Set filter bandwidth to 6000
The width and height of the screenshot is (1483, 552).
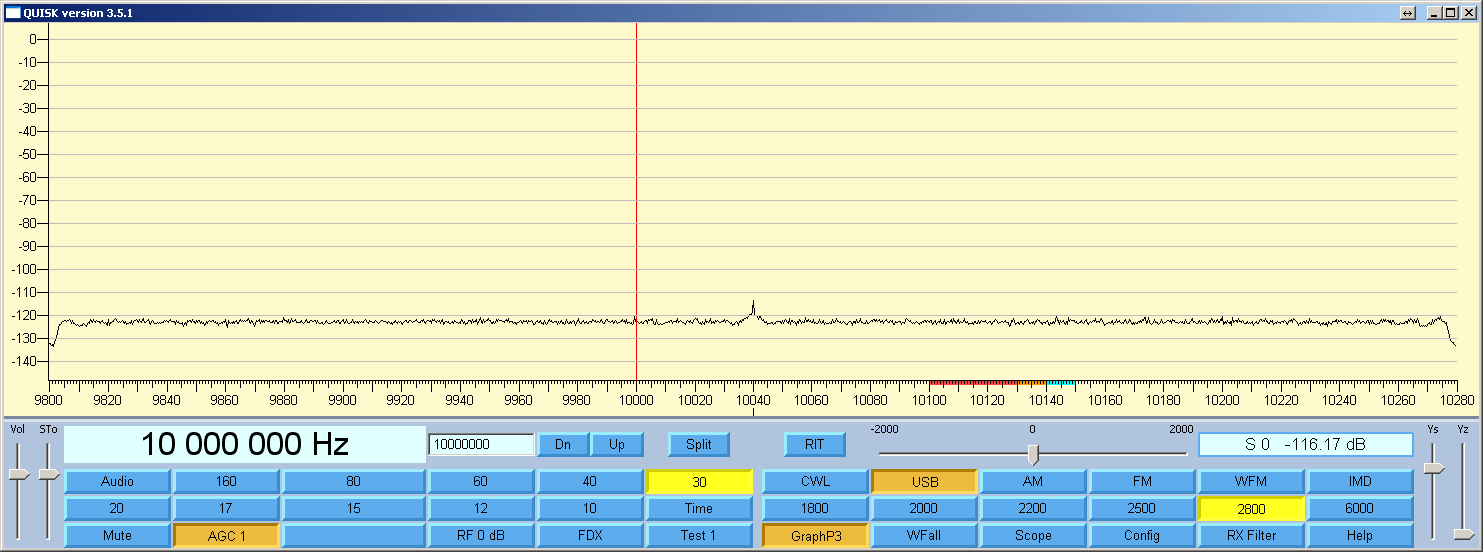tap(1360, 508)
